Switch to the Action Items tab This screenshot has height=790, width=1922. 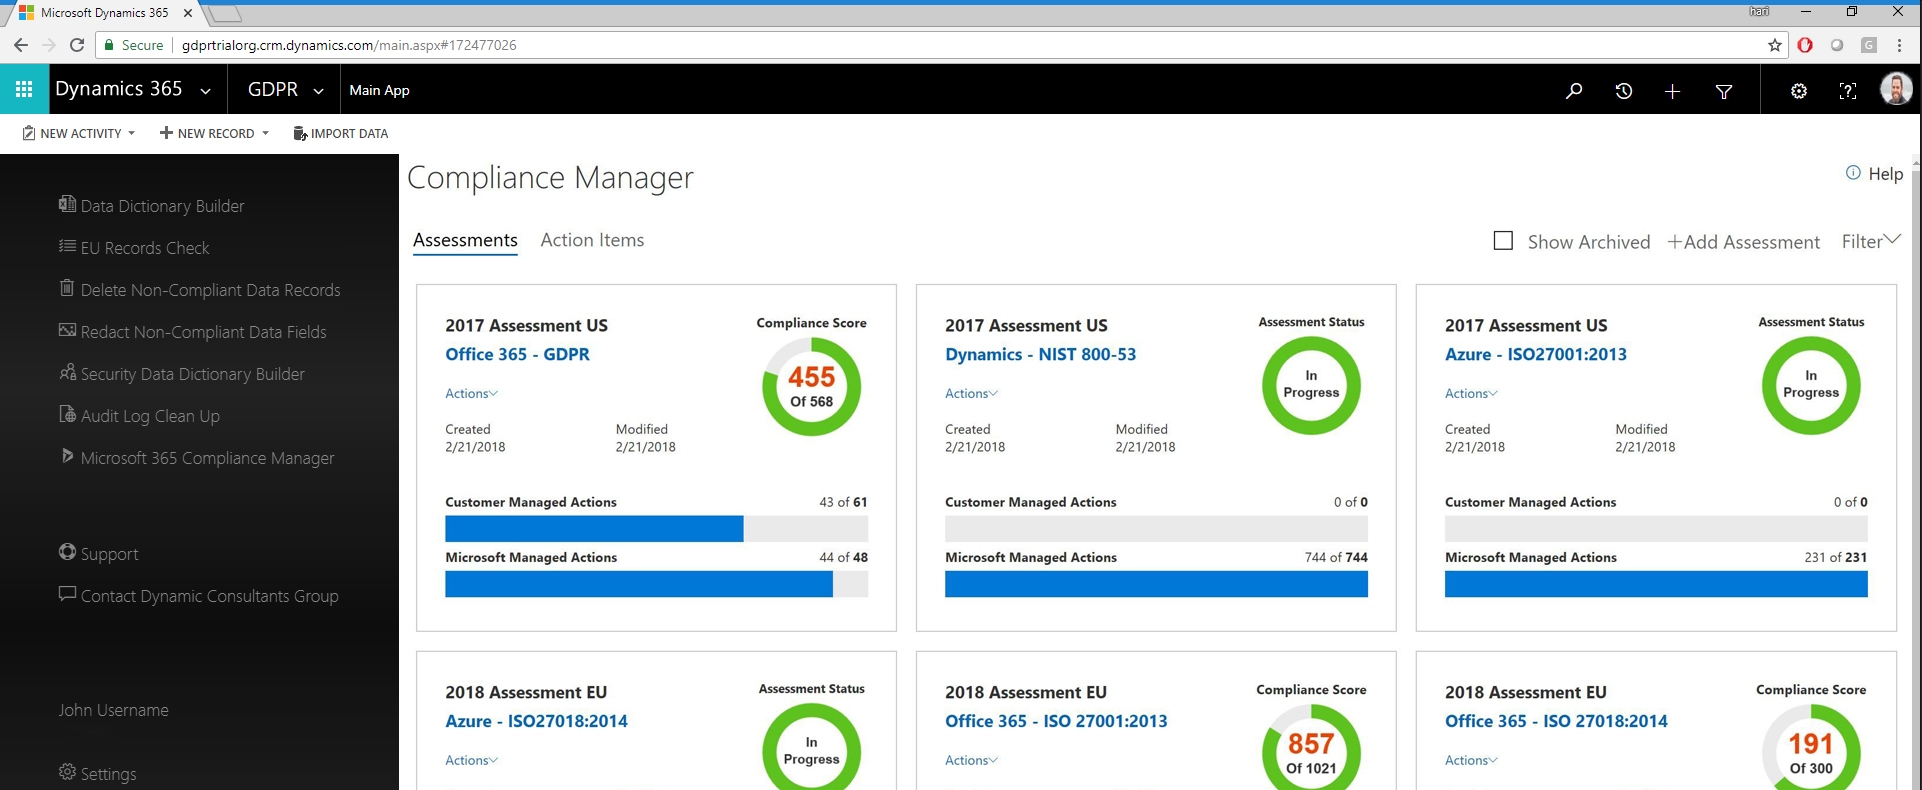pyautogui.click(x=592, y=240)
